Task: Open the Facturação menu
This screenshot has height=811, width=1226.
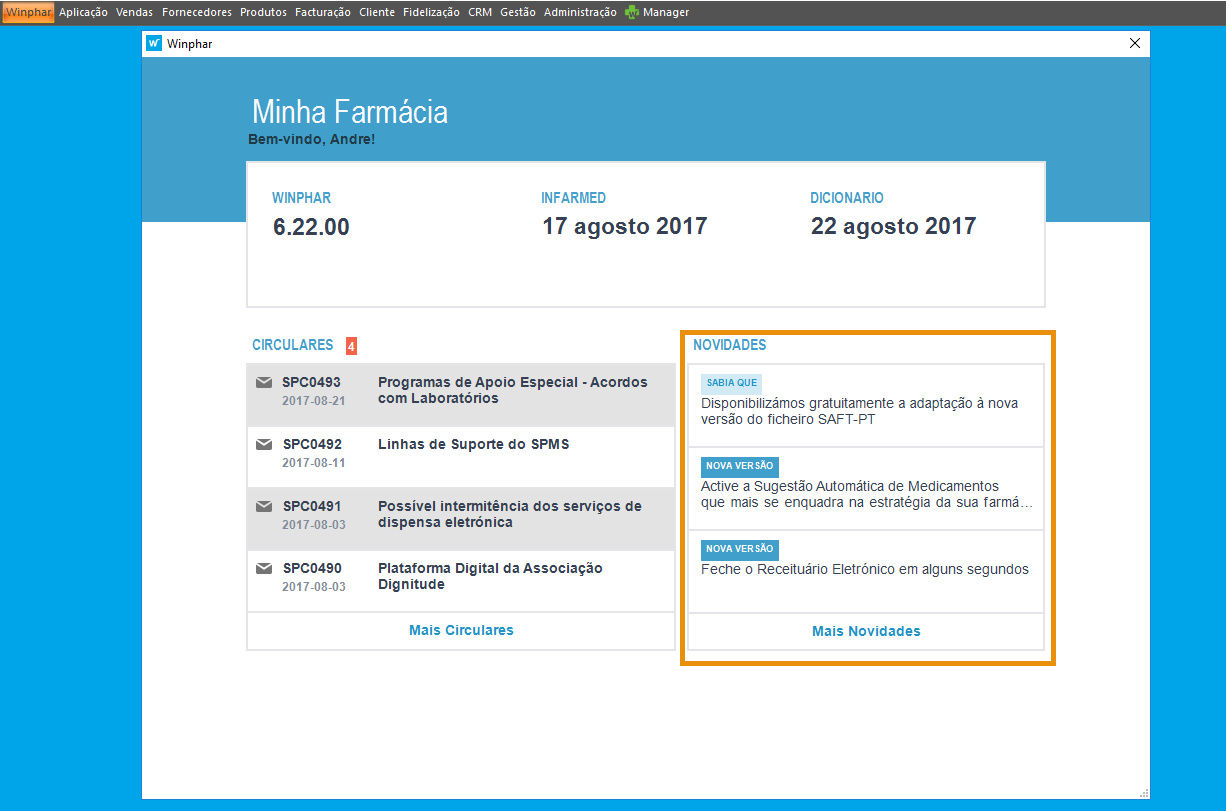Action: coord(323,12)
